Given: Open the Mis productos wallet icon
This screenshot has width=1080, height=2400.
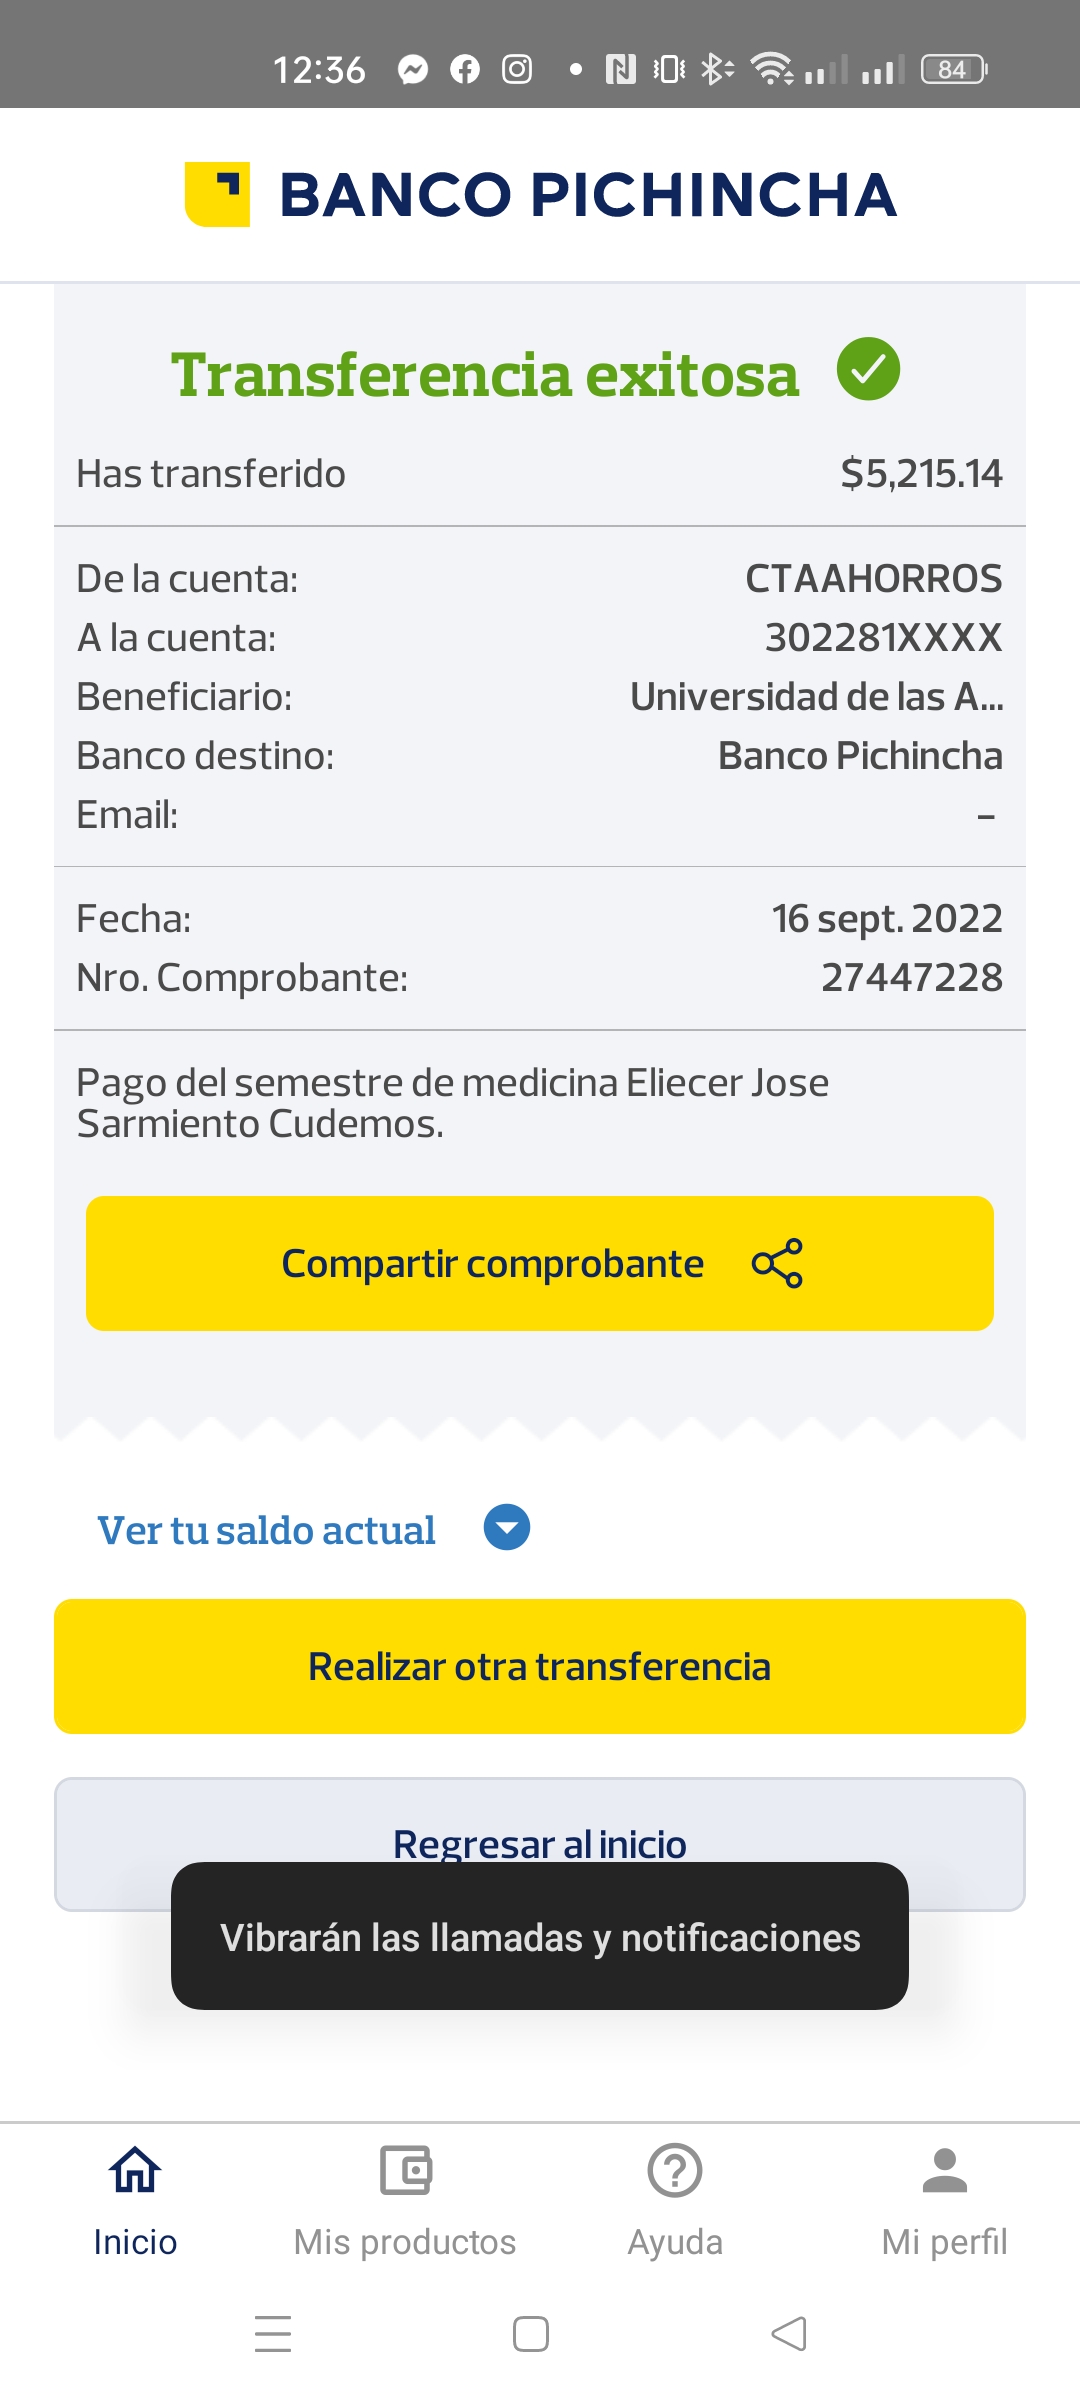Looking at the screenshot, I should [405, 2169].
